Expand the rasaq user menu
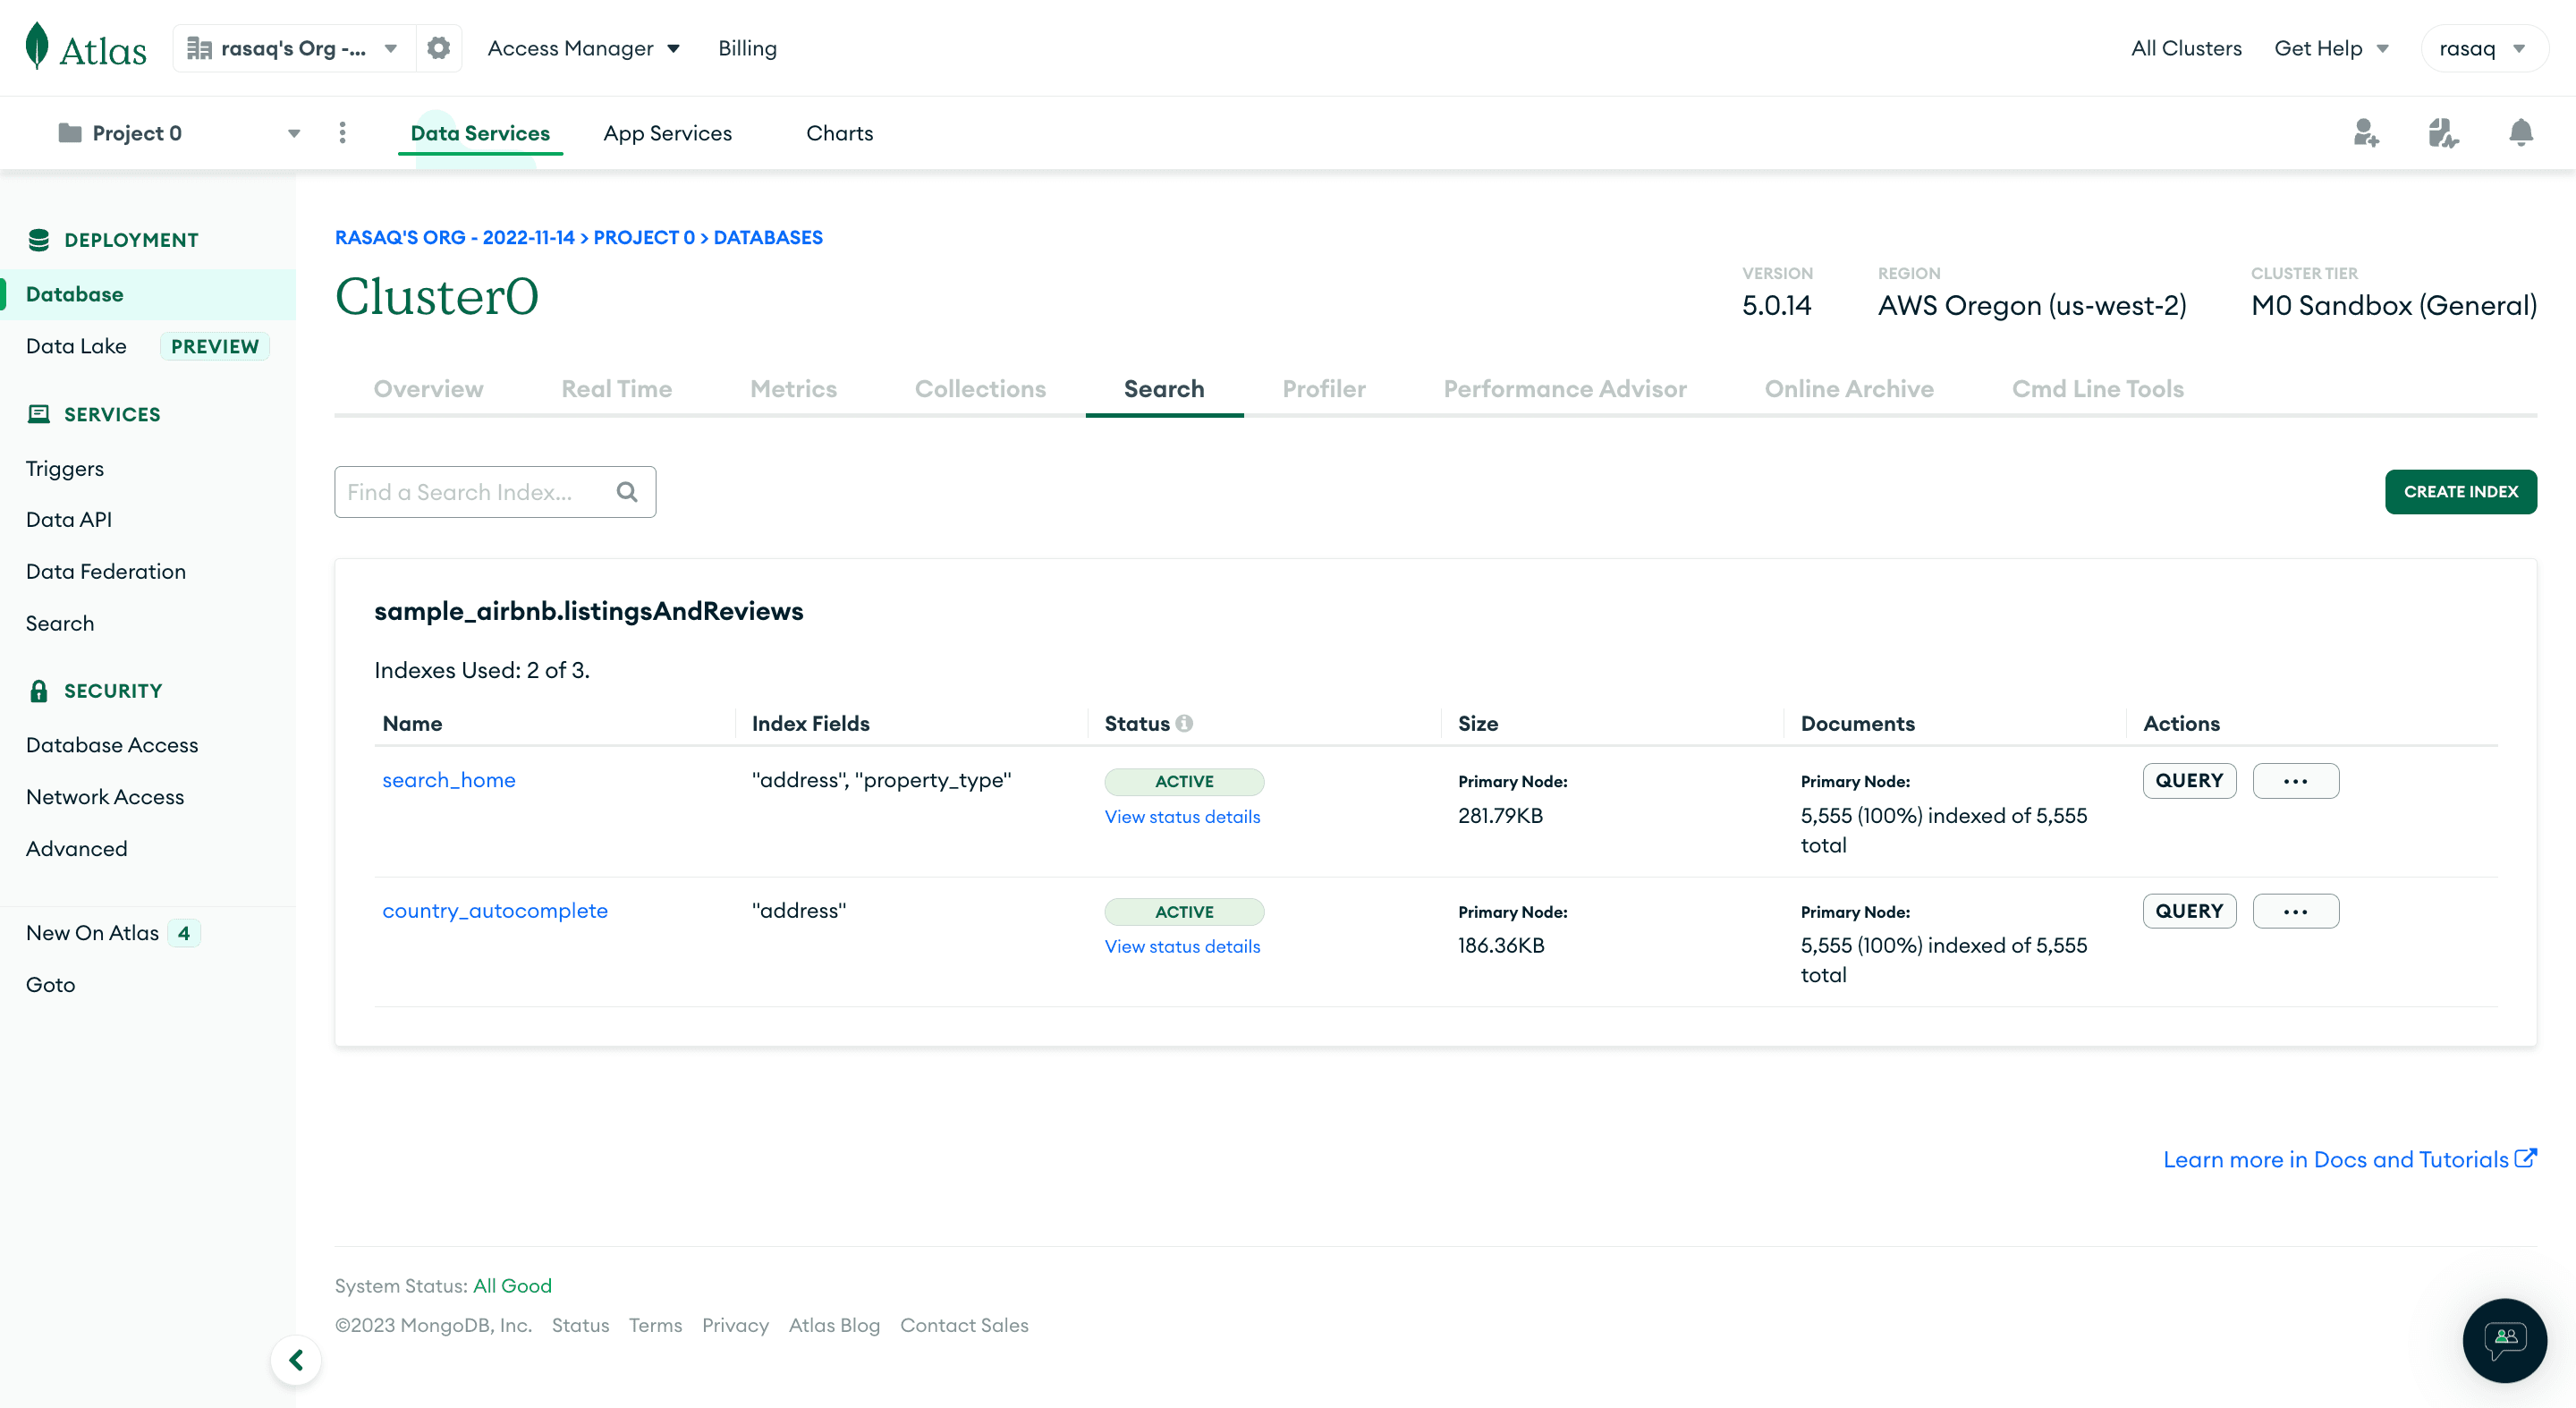The image size is (2576, 1408). click(x=2482, y=48)
